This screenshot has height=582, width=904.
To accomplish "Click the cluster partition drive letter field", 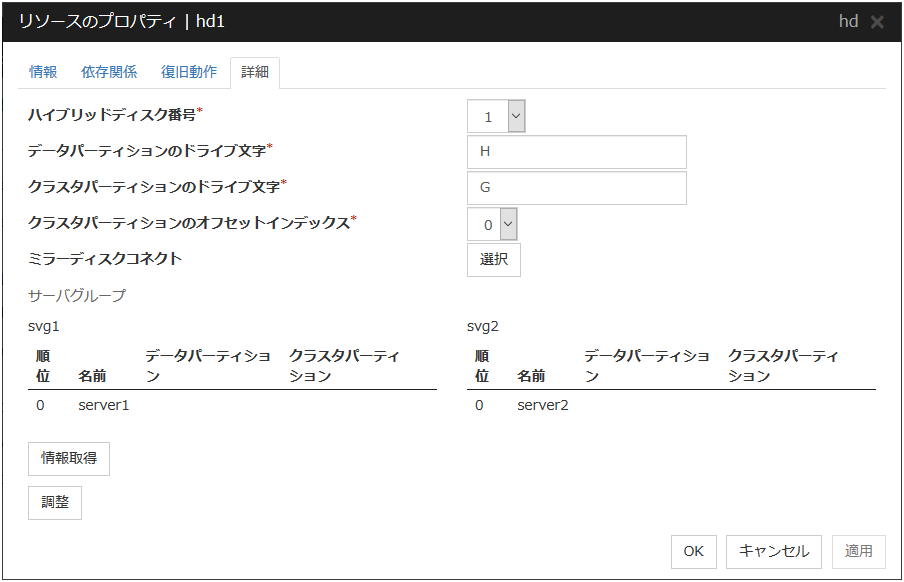I will 576,187.
